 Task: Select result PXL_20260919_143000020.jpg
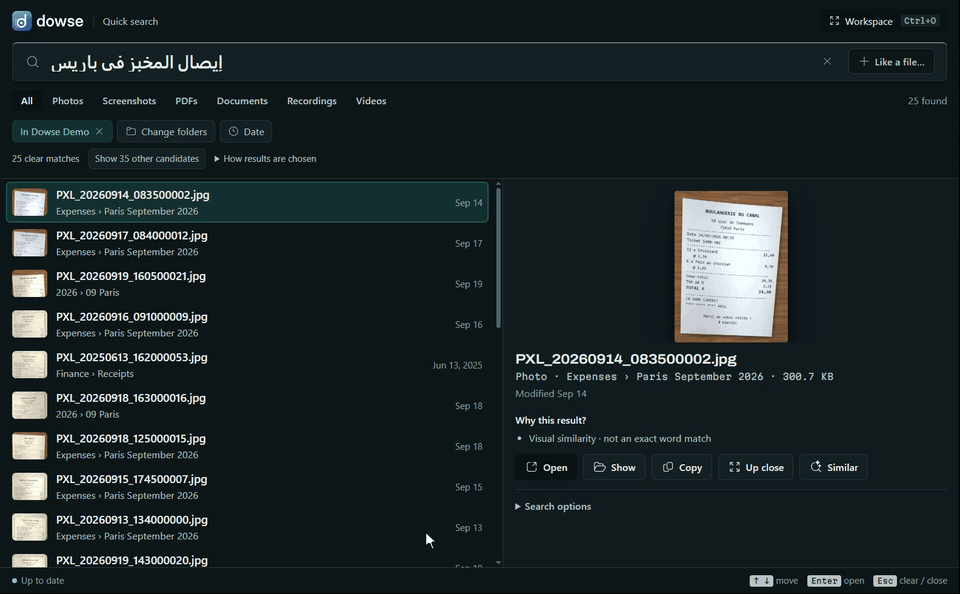click(x=247, y=560)
